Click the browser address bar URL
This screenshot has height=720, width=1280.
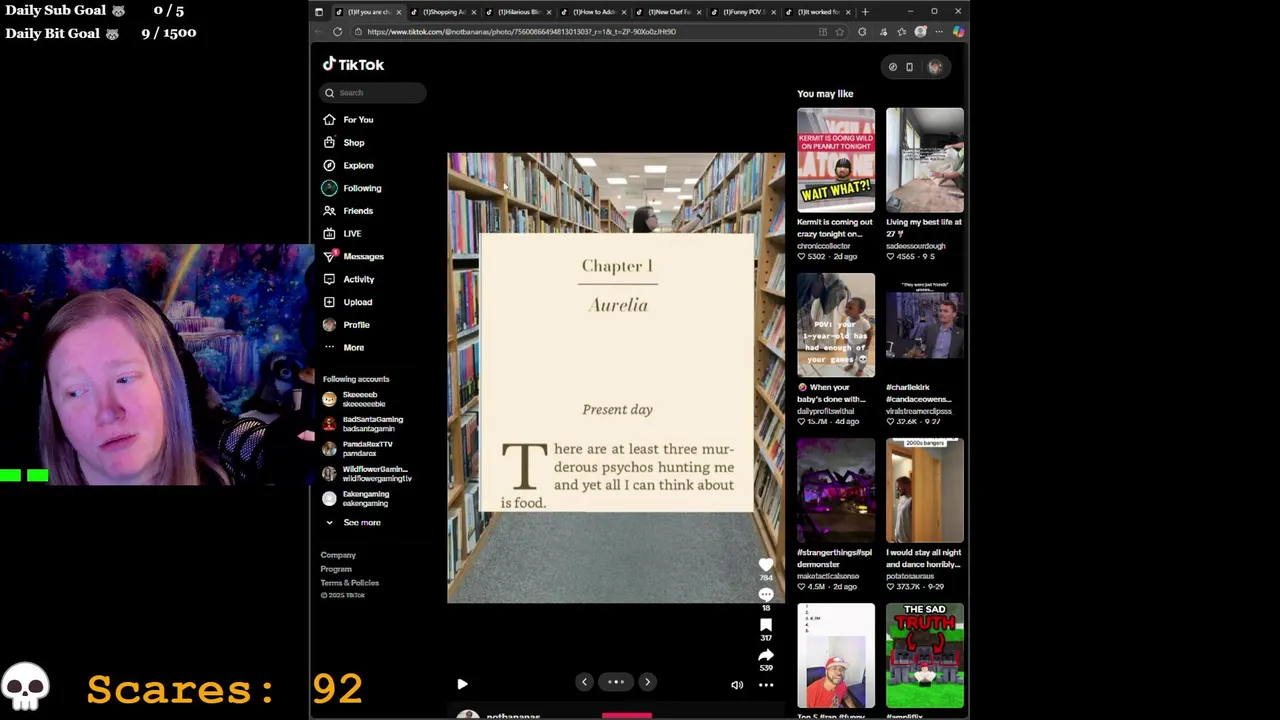tap(521, 32)
